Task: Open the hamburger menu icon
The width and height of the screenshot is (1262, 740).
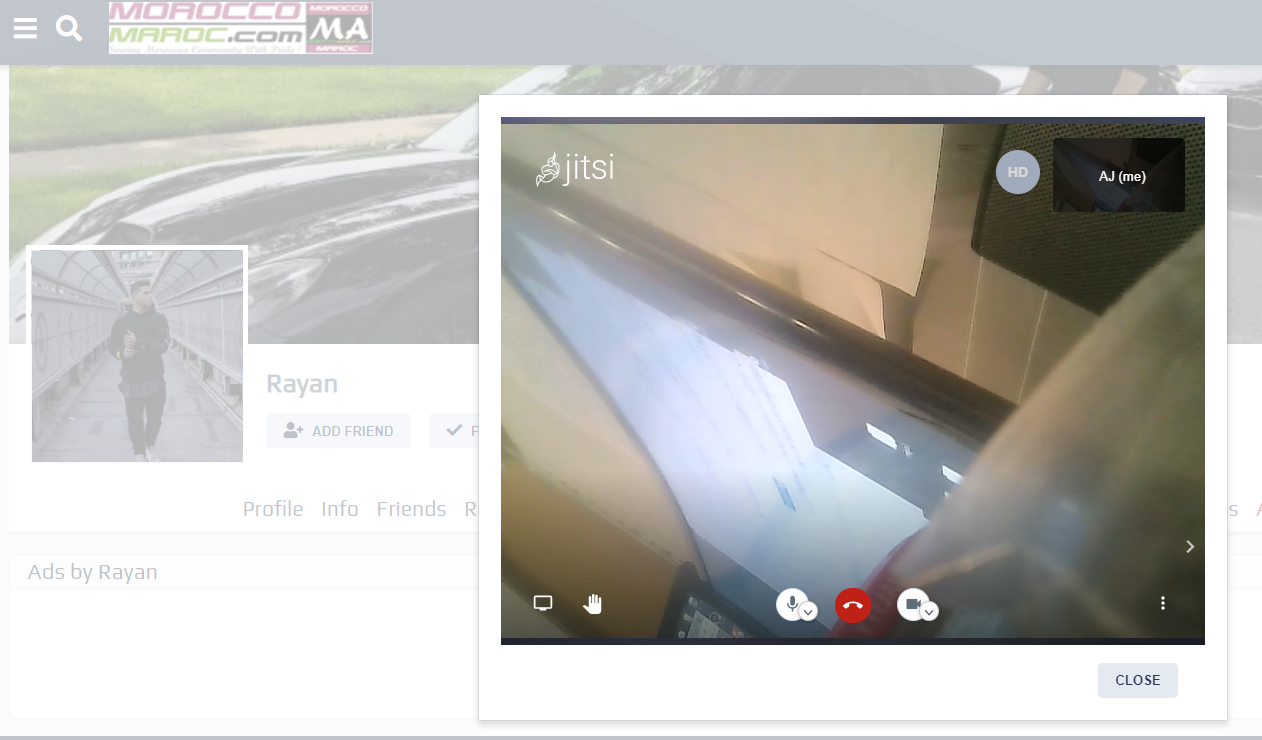Action: click(x=25, y=28)
